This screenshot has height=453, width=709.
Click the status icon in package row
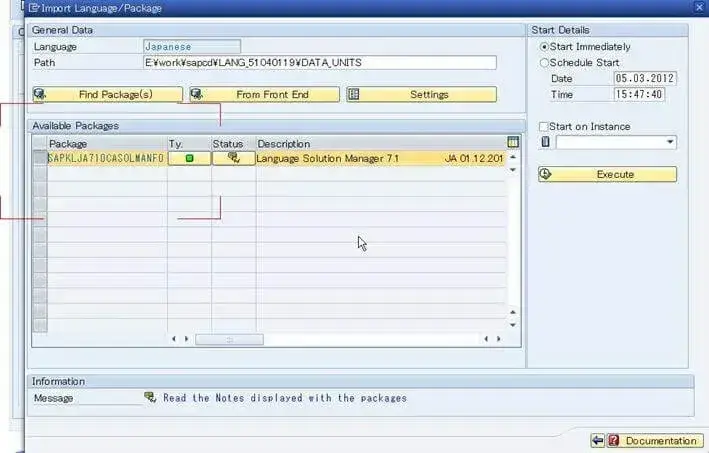pyautogui.click(x=234, y=158)
